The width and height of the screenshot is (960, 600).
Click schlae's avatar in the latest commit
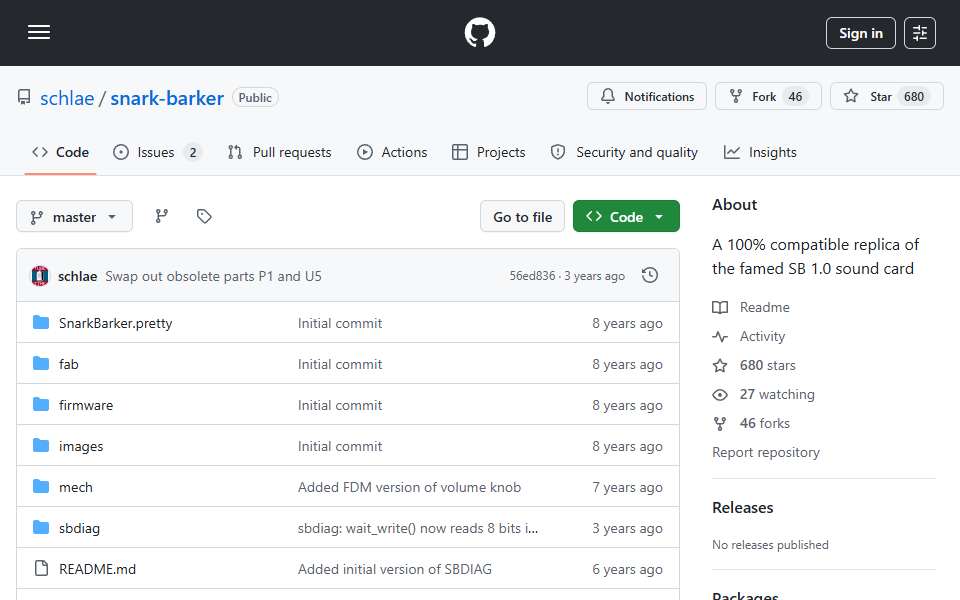40,276
